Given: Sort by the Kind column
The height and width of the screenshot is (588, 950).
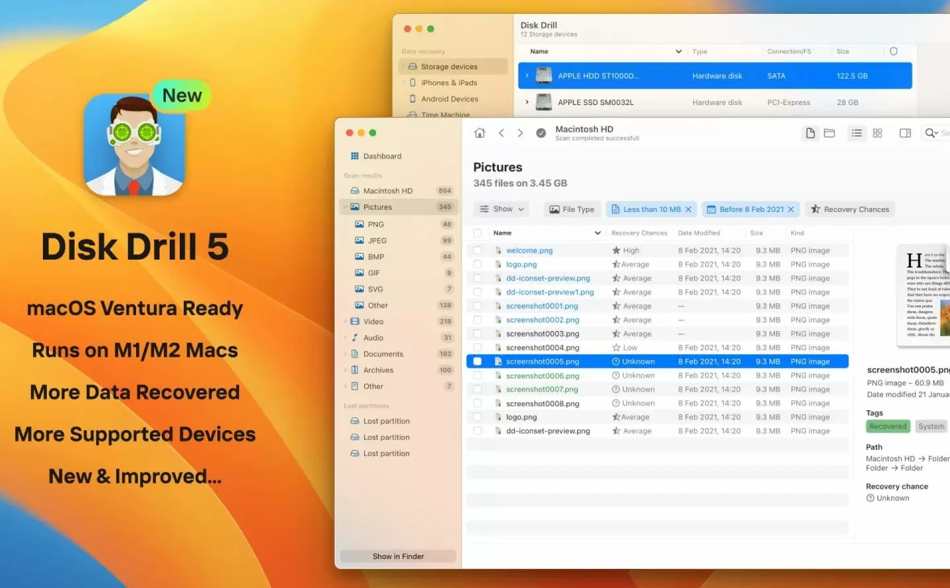Looking at the screenshot, I should pyautogui.click(x=797, y=233).
